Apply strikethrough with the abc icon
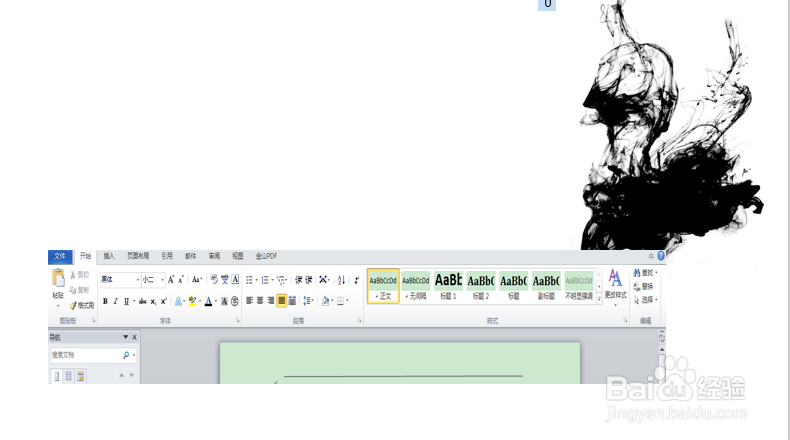The image size is (790, 440). click(143, 301)
